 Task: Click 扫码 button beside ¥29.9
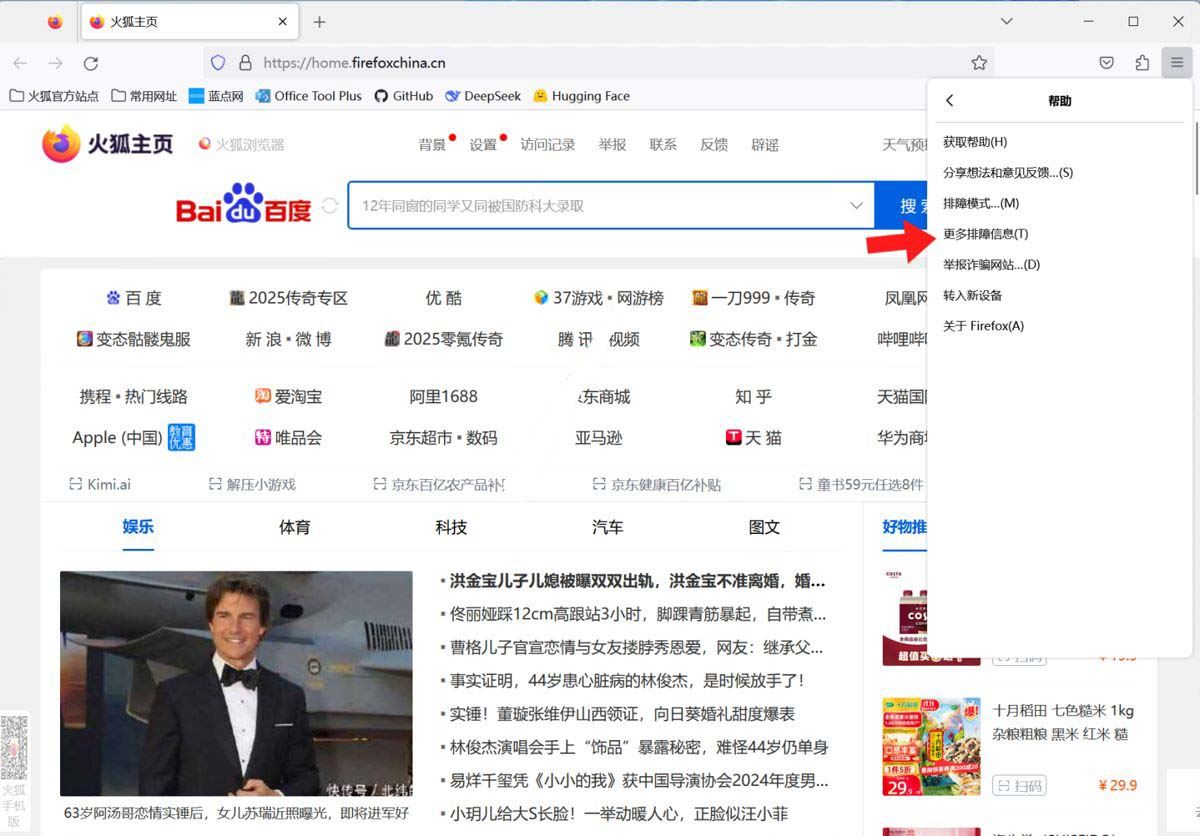pos(1018,785)
